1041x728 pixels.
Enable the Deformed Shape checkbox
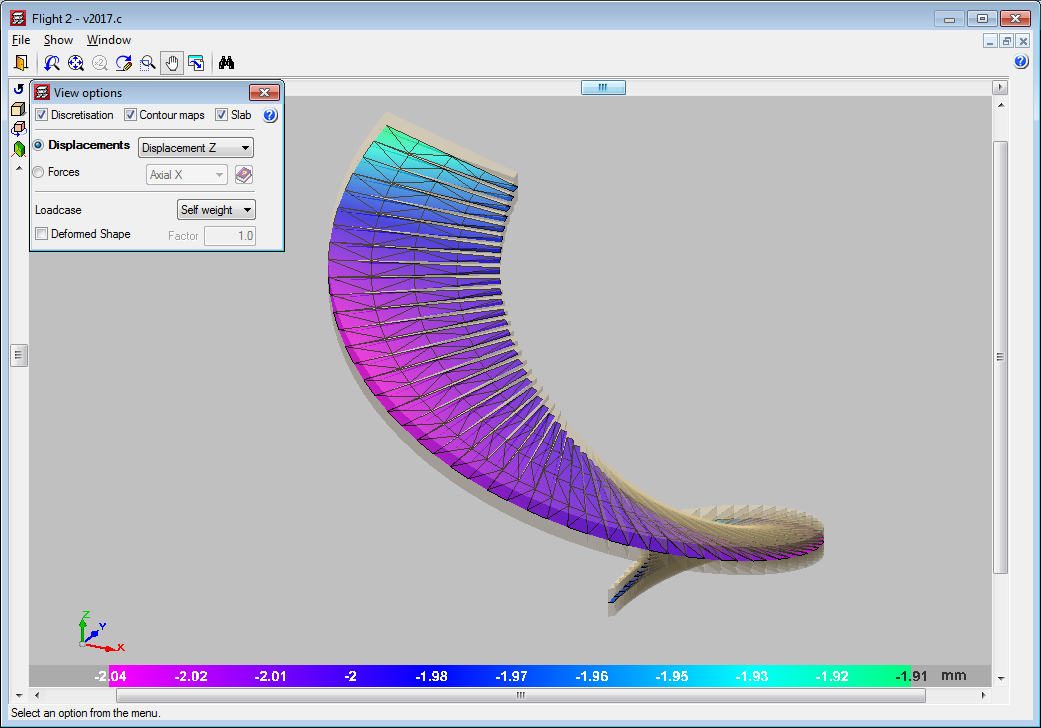41,234
